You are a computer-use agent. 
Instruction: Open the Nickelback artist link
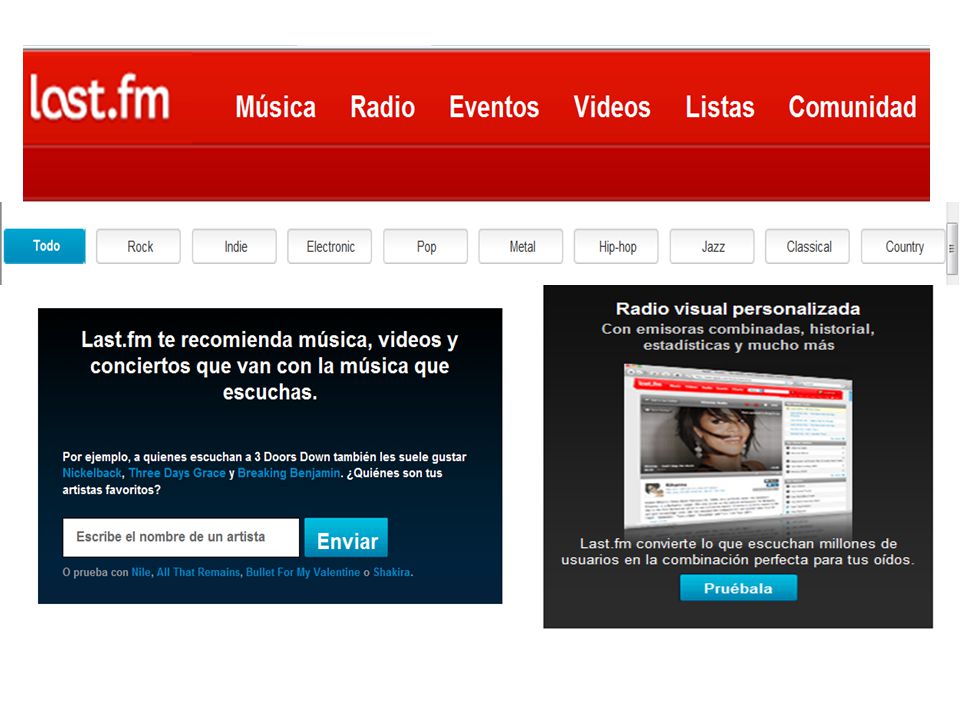(92, 473)
